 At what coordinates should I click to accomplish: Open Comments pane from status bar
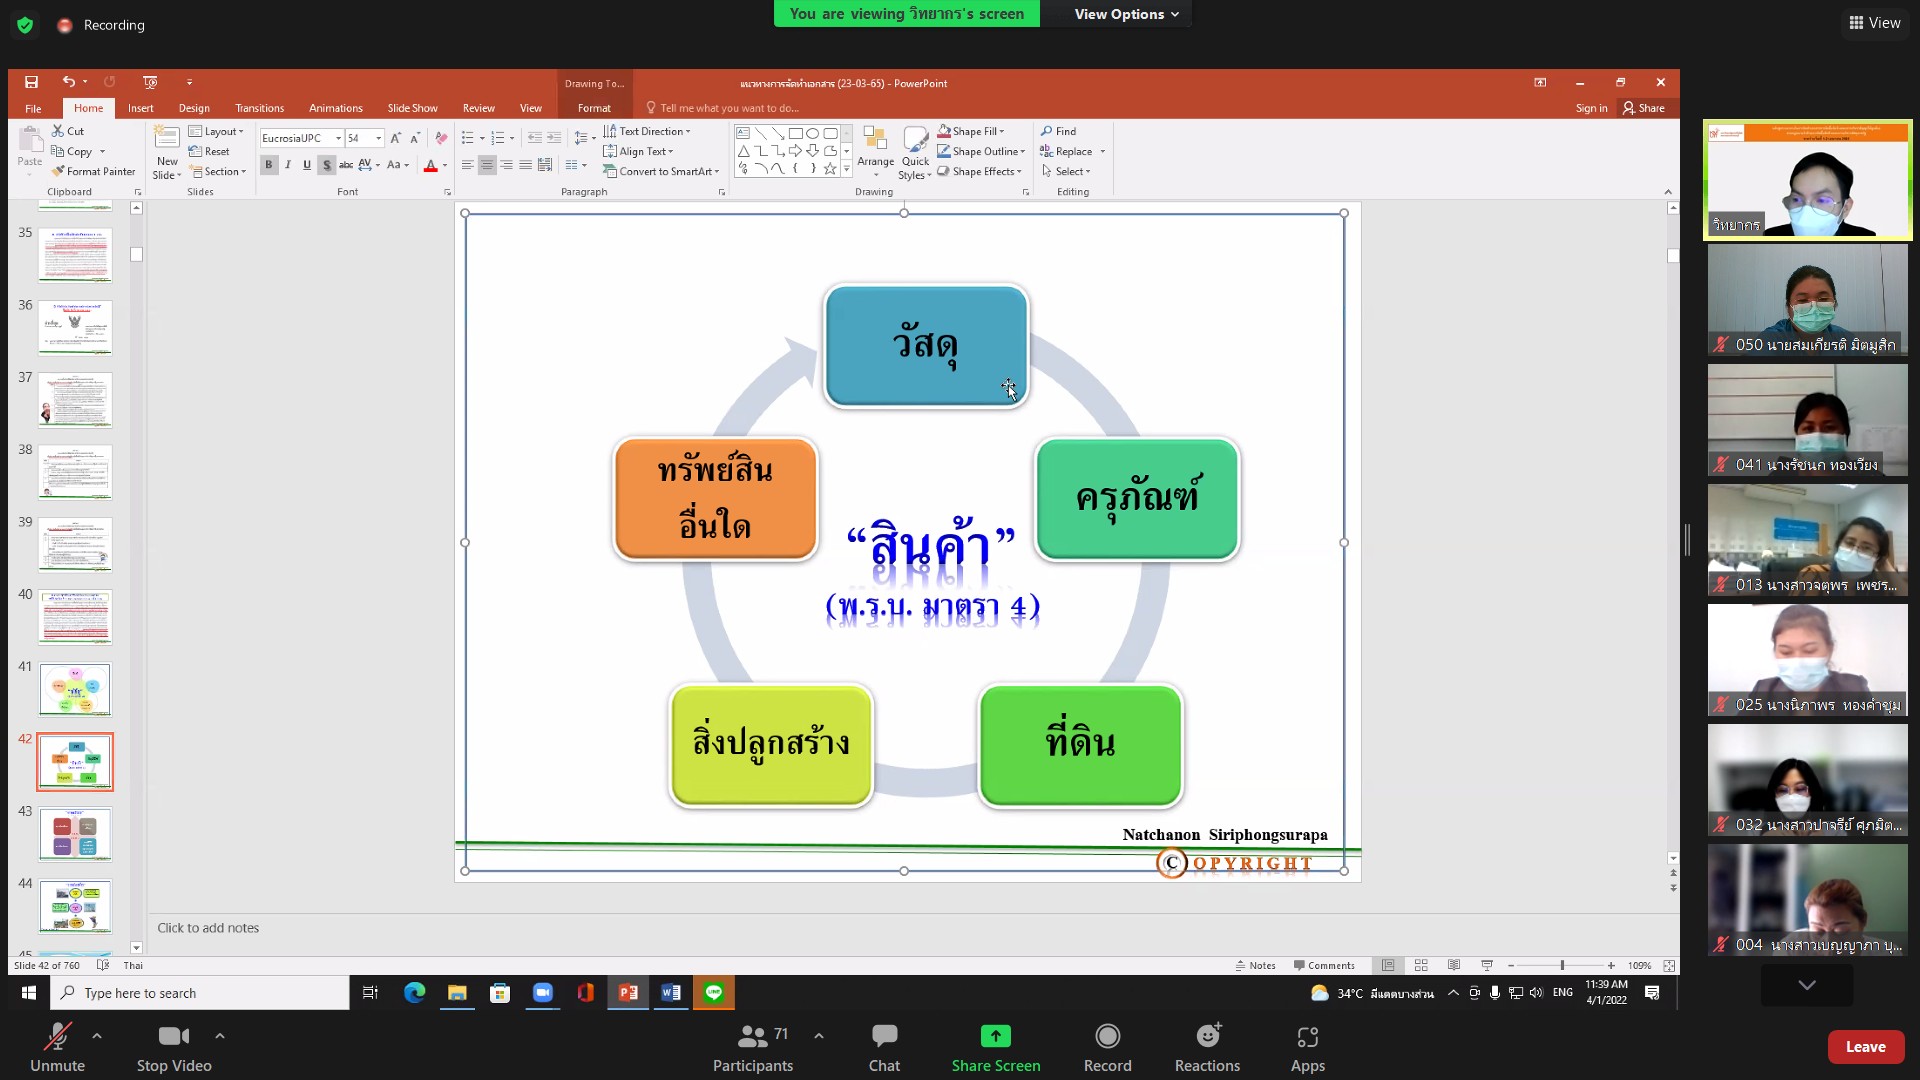click(1324, 965)
